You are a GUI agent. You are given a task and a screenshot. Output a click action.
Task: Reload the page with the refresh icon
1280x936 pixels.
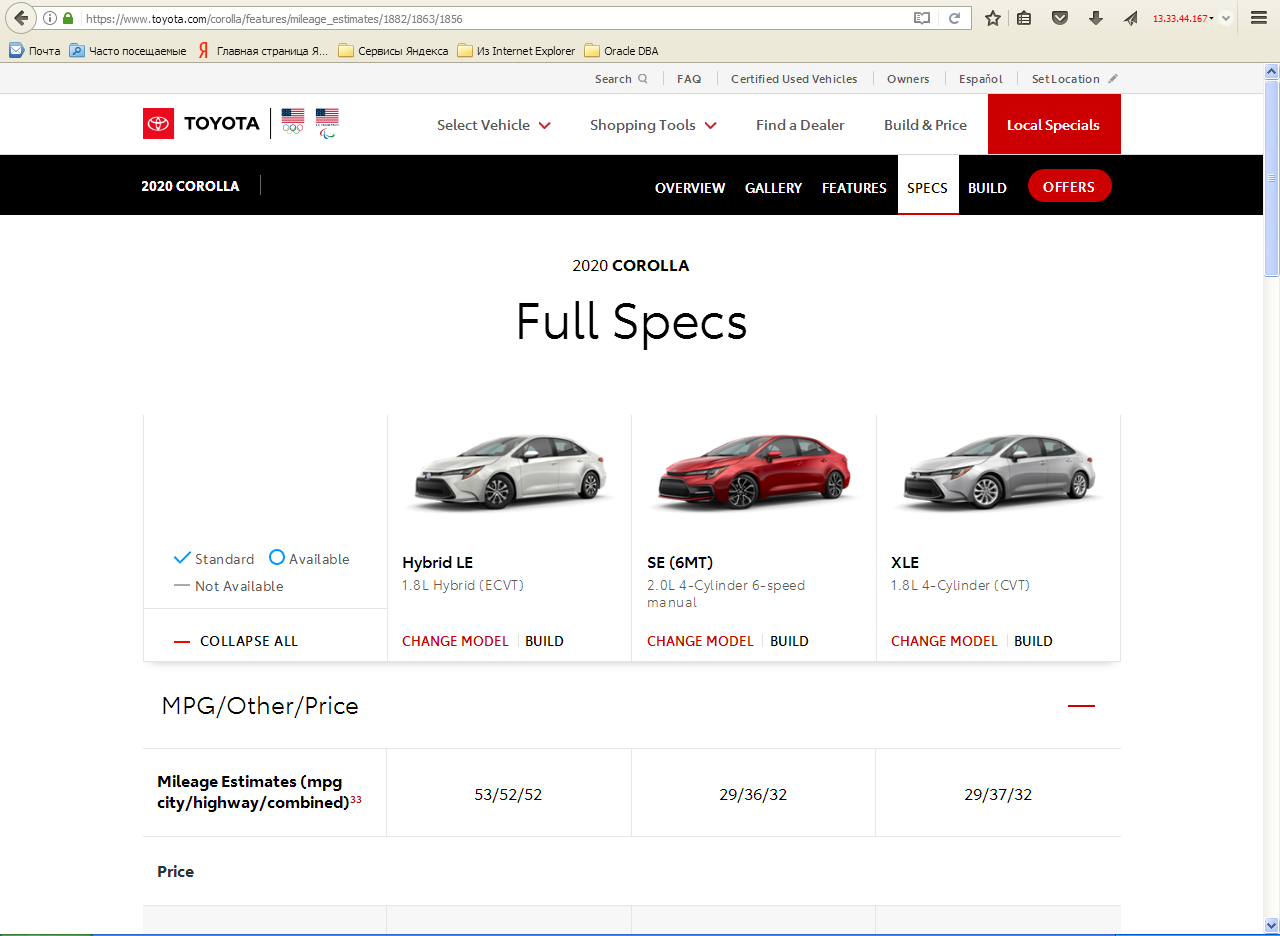(x=955, y=18)
